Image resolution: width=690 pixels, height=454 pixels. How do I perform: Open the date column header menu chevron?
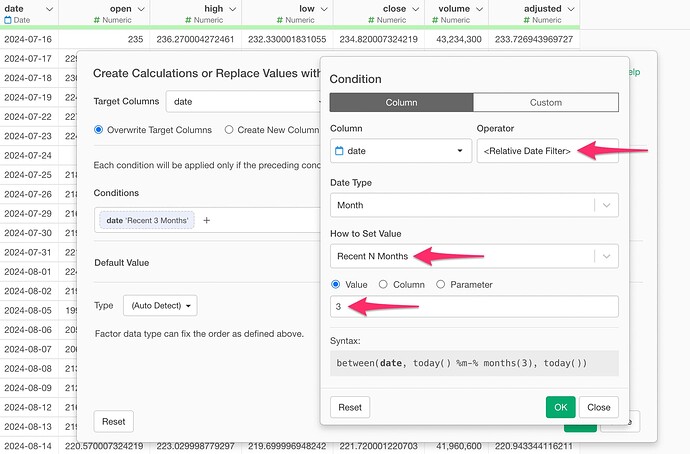coord(50,9)
